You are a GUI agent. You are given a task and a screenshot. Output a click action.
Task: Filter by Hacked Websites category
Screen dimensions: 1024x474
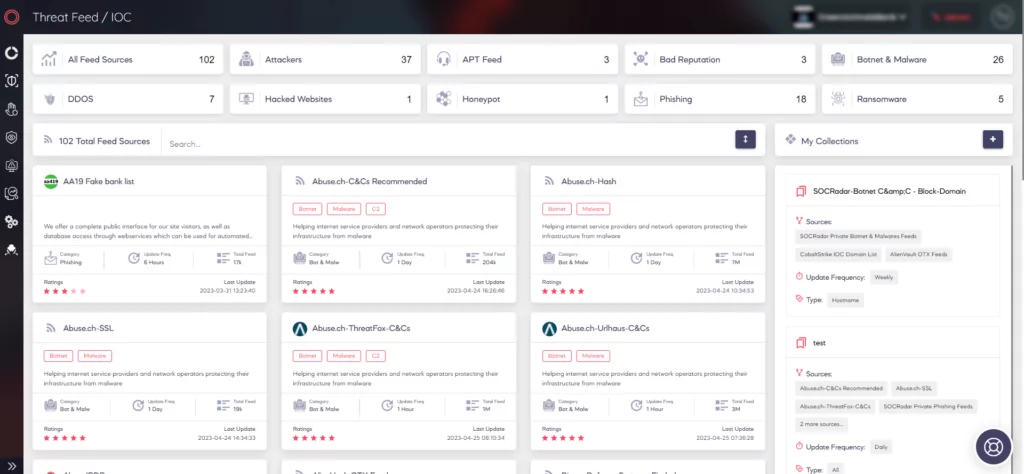tap(325, 99)
